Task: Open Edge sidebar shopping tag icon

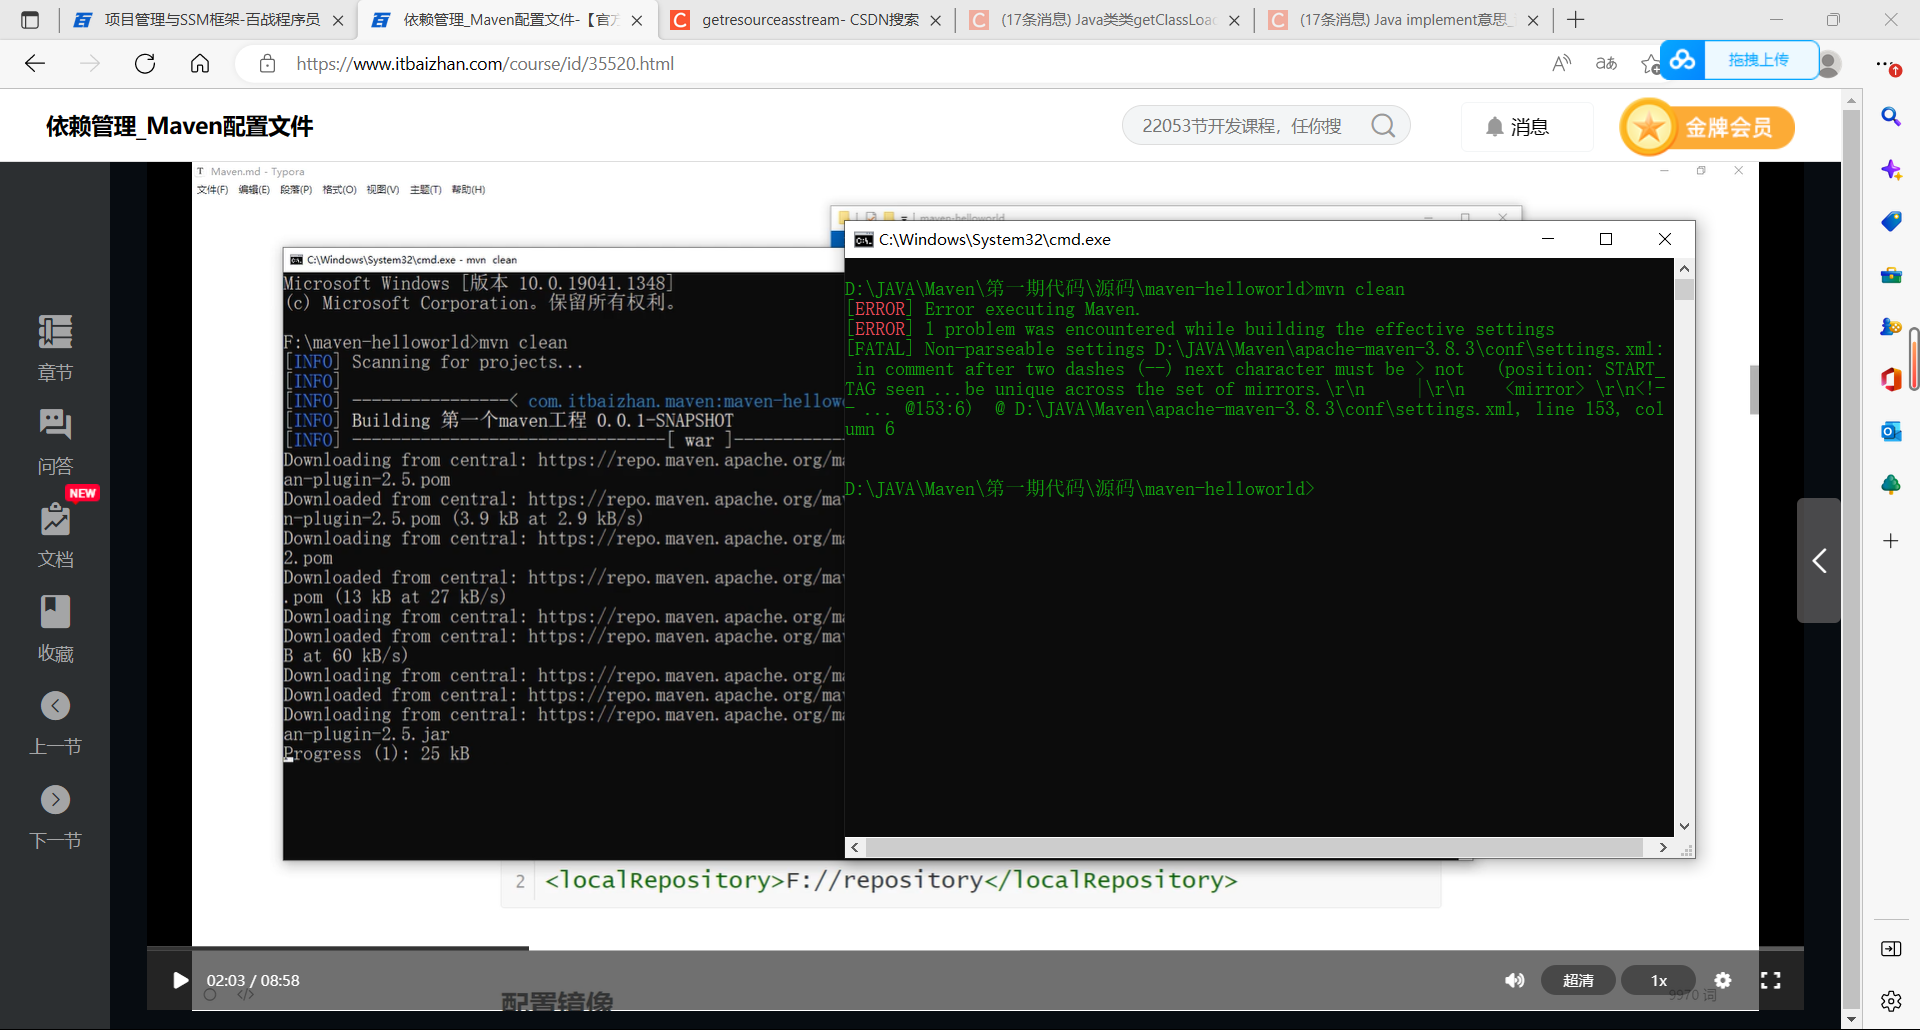Action: [x=1890, y=221]
